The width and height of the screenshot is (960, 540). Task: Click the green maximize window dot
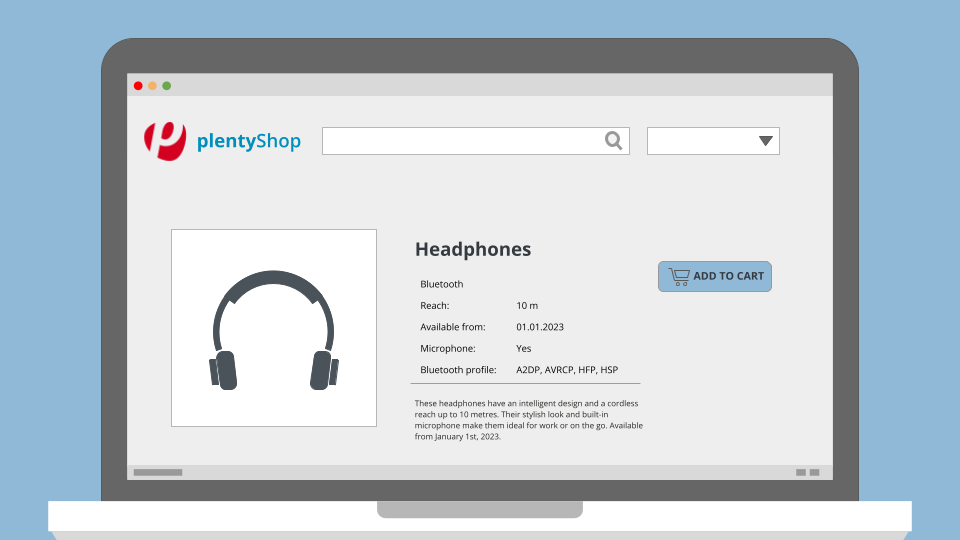coord(166,86)
